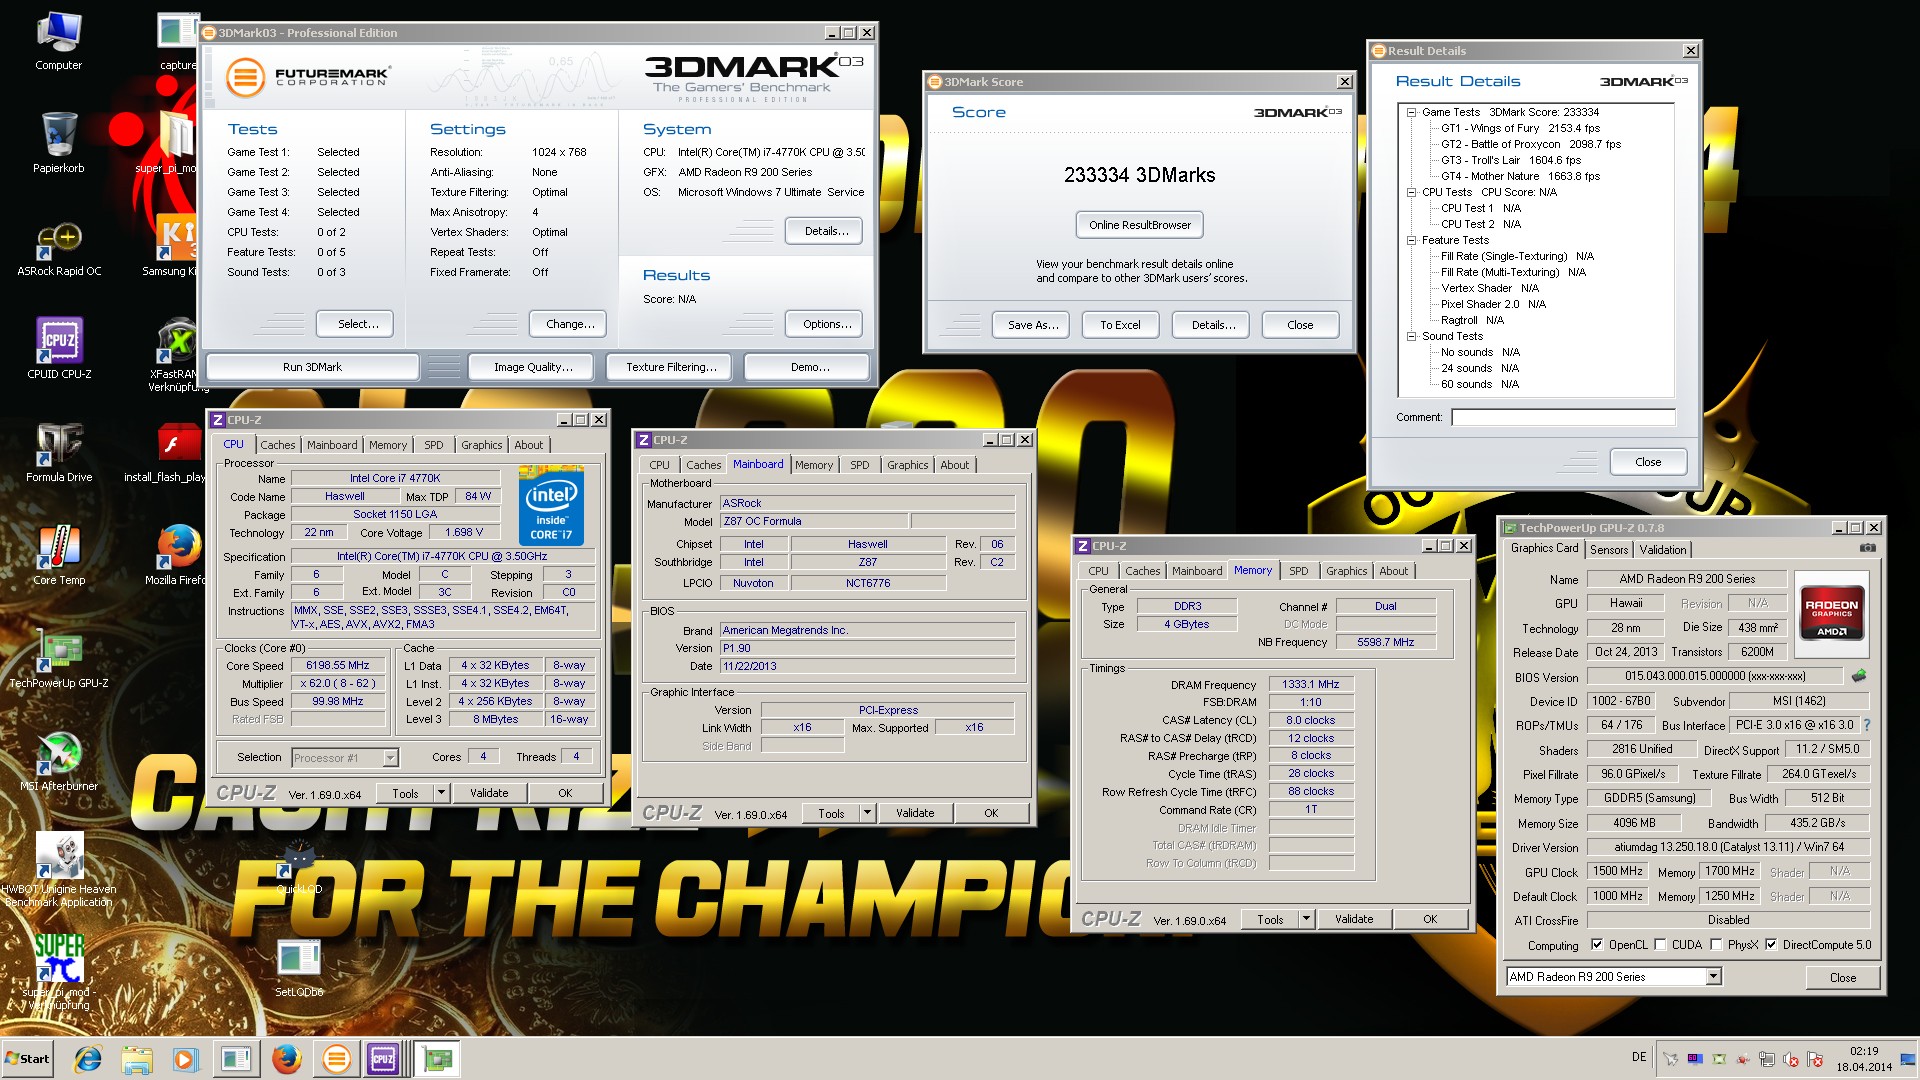
Task: Click Image Quality... button in 3DMark03
Action: click(x=533, y=368)
